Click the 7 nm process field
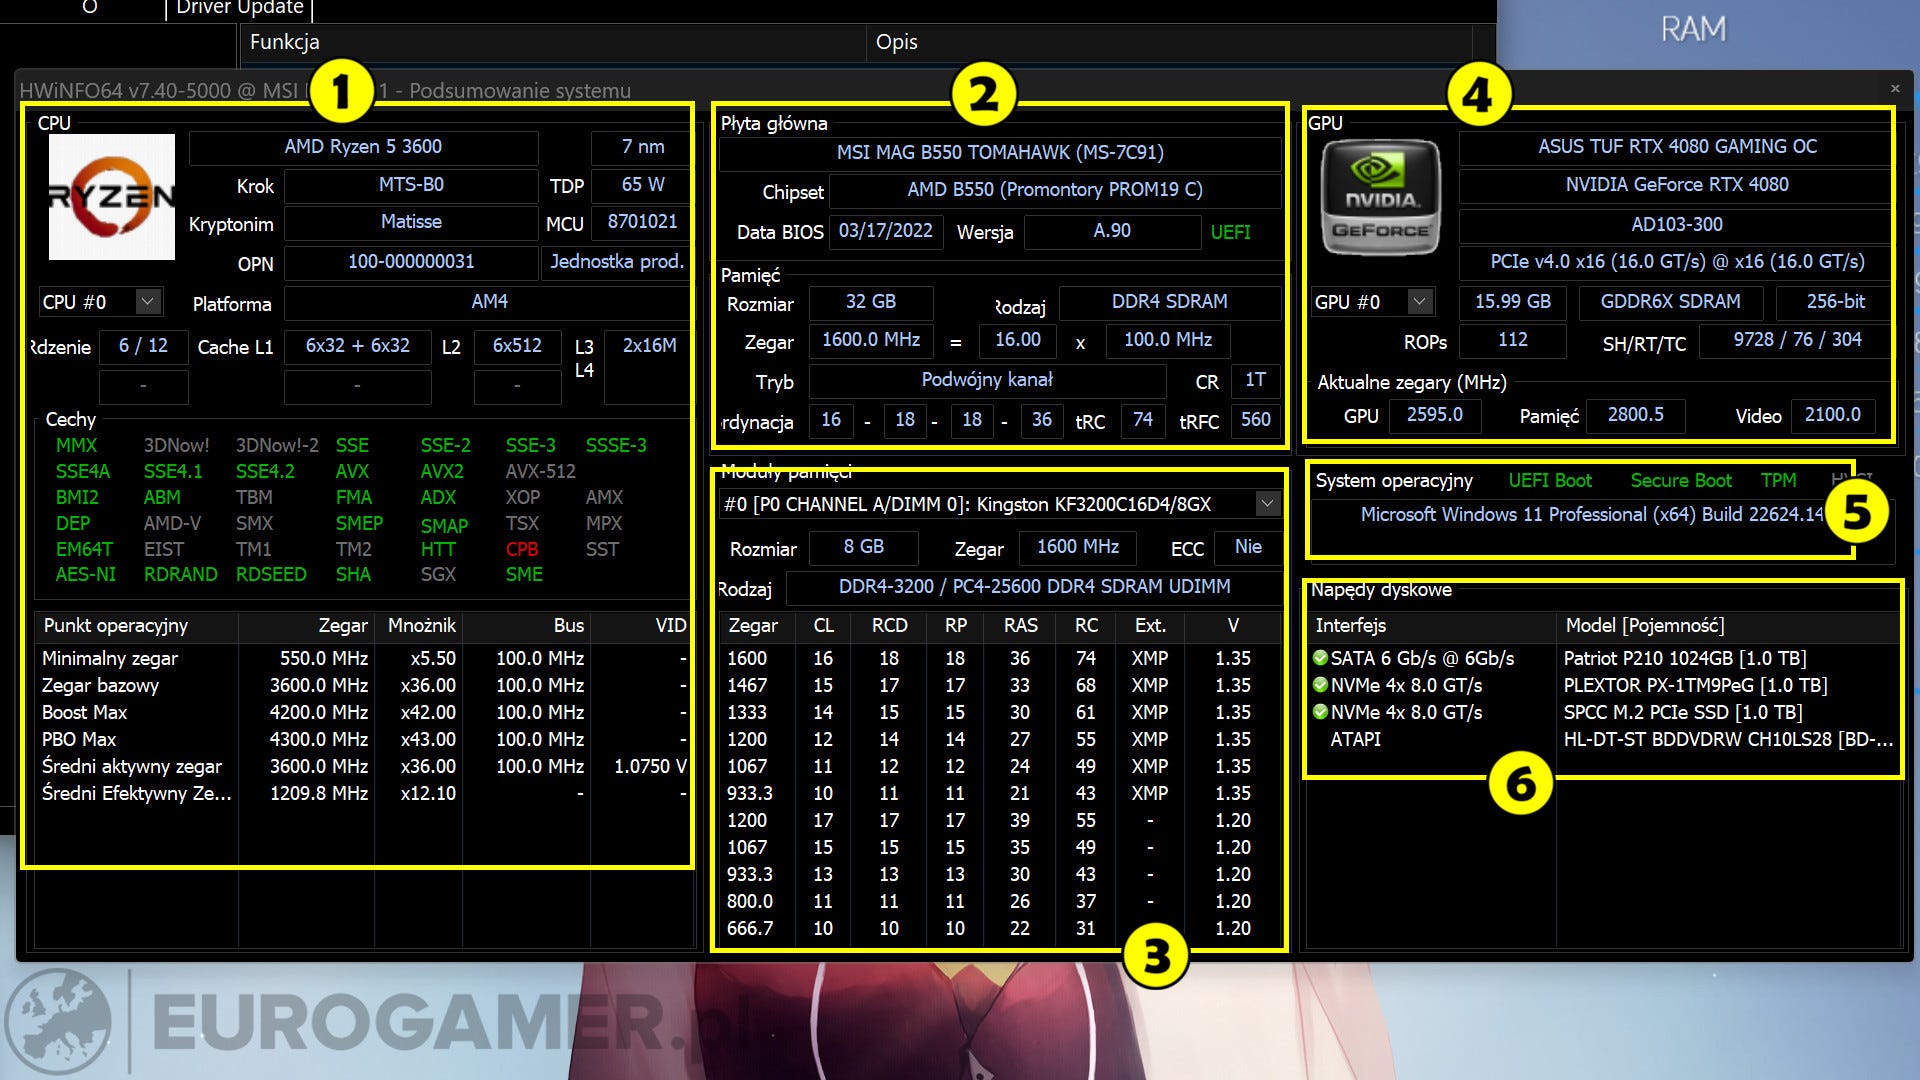Viewport: 1920px width, 1080px height. click(x=642, y=147)
